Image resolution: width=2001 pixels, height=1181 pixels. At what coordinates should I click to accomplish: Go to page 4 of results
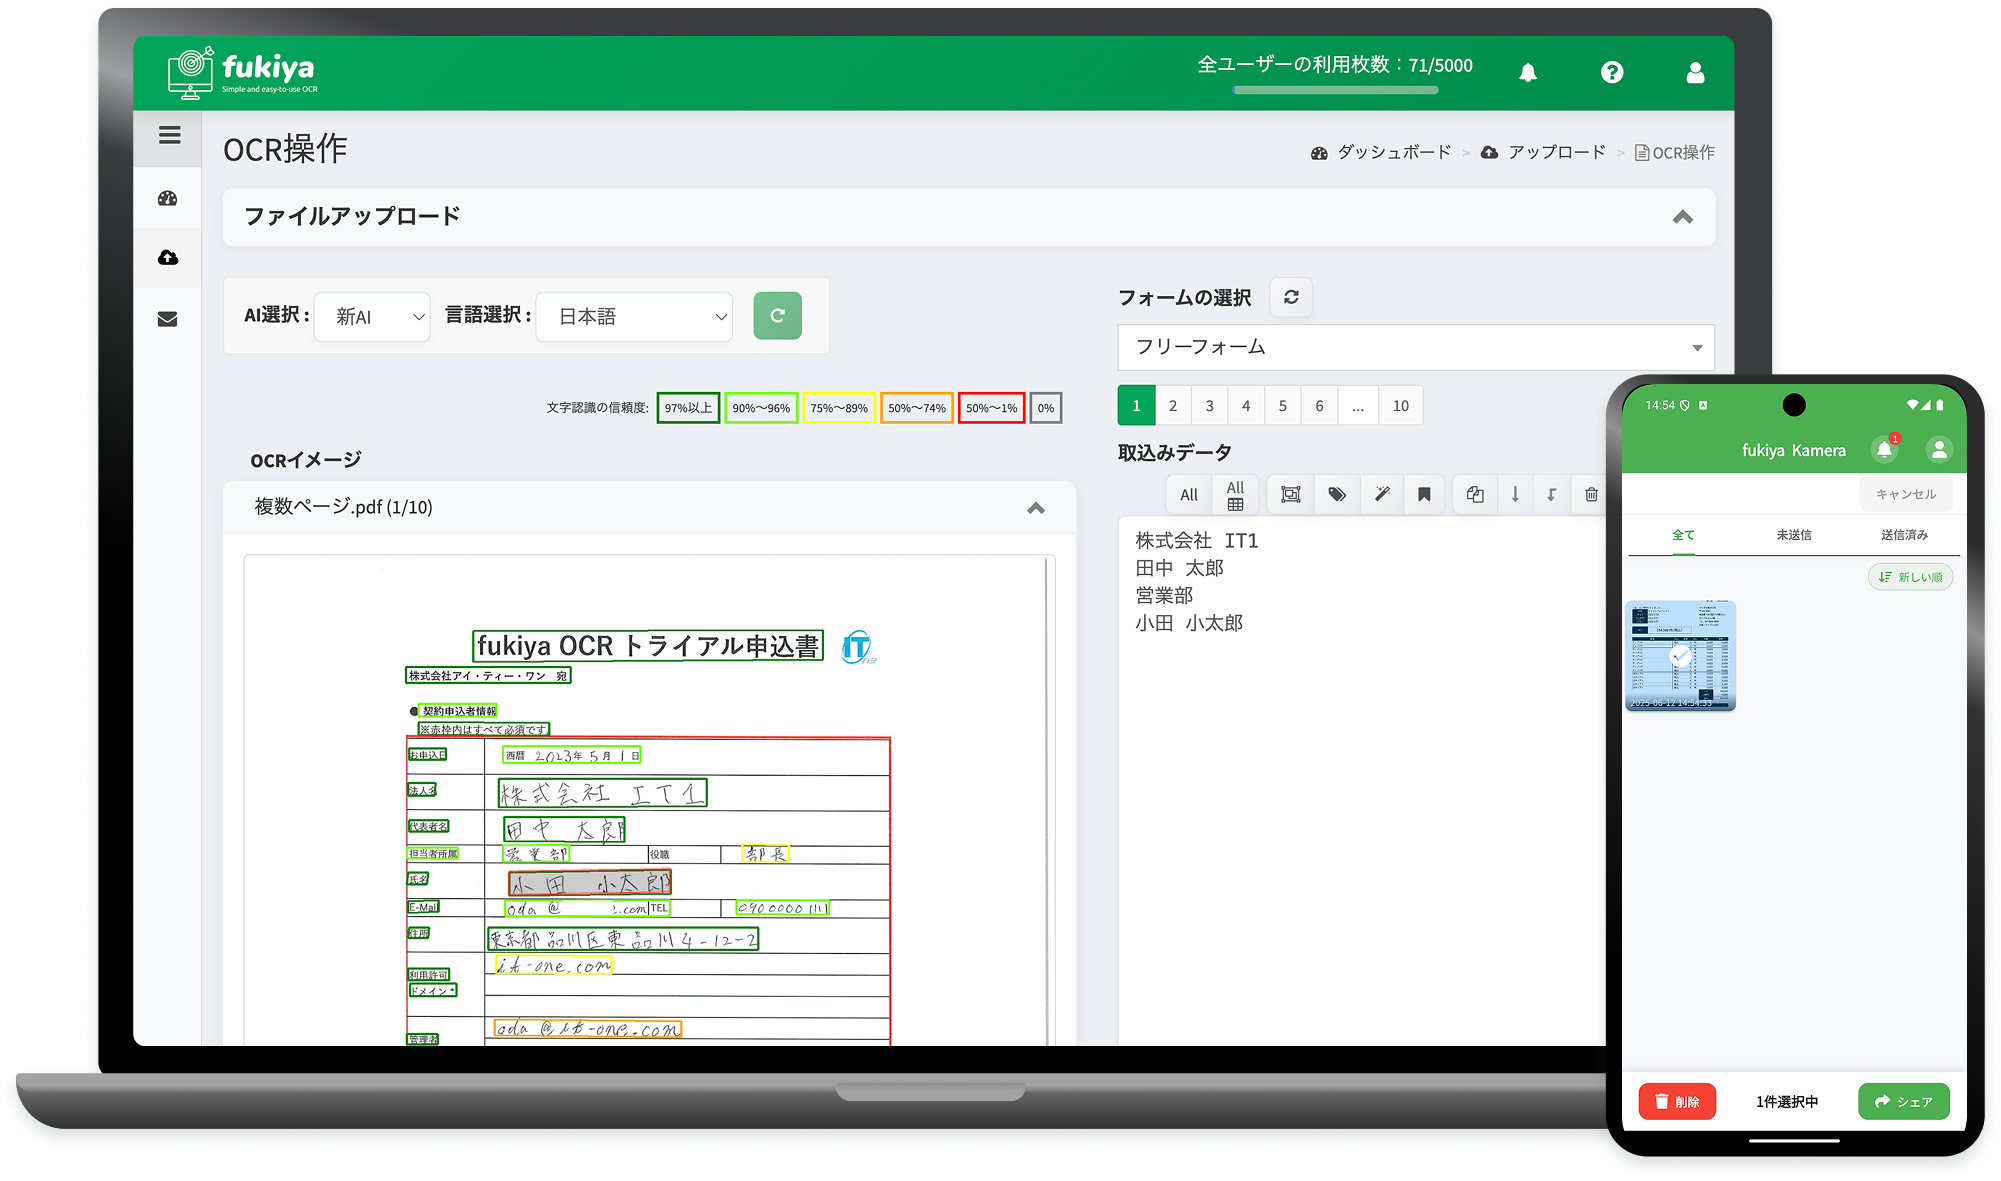pos(1246,406)
